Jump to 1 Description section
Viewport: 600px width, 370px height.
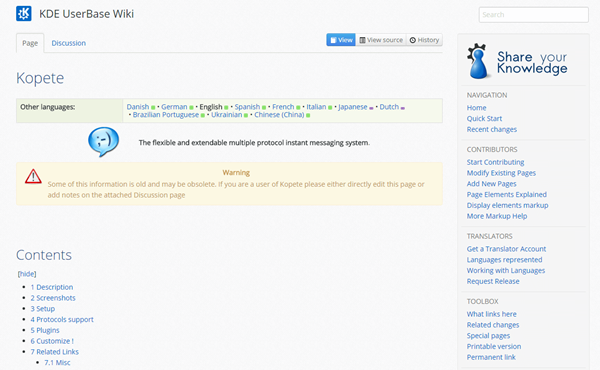point(52,287)
